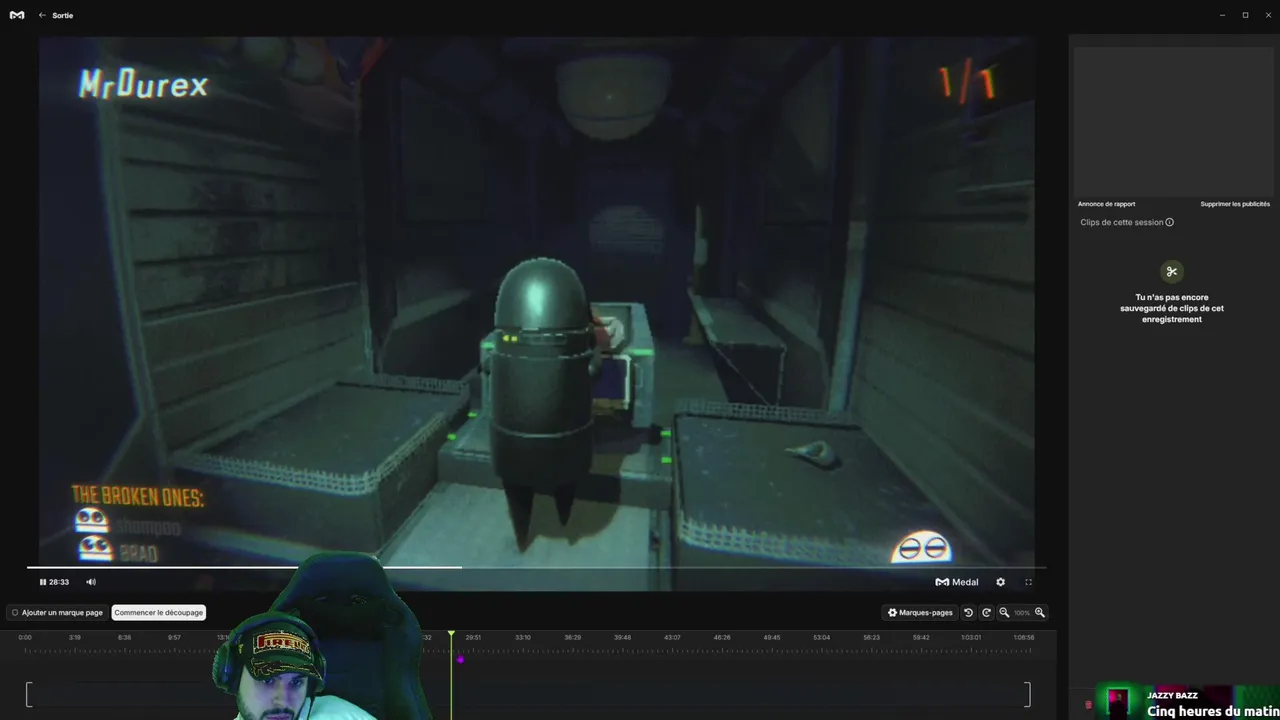
Task: Select the magenta bookmark dot on timeline
Action: [460, 659]
